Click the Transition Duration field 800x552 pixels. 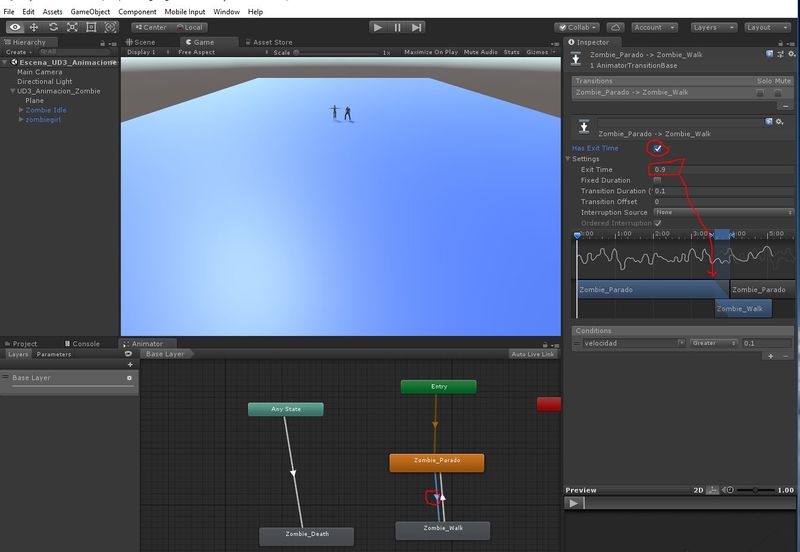(x=723, y=191)
